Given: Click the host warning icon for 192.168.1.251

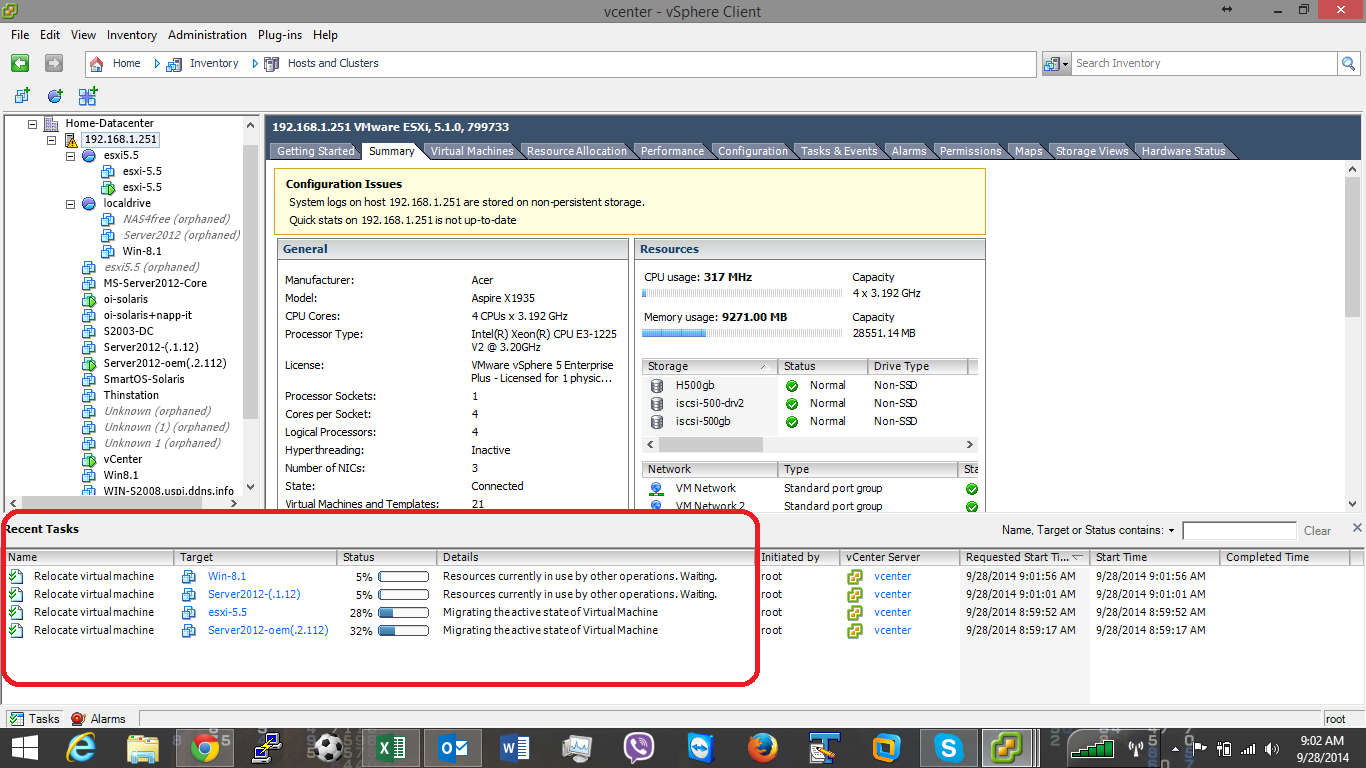Looking at the screenshot, I should (71, 140).
